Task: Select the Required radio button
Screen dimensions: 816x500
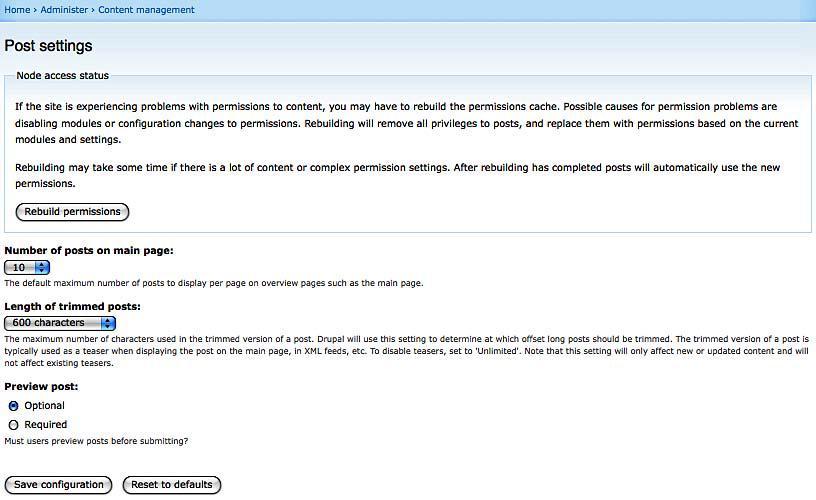Action: 14,425
